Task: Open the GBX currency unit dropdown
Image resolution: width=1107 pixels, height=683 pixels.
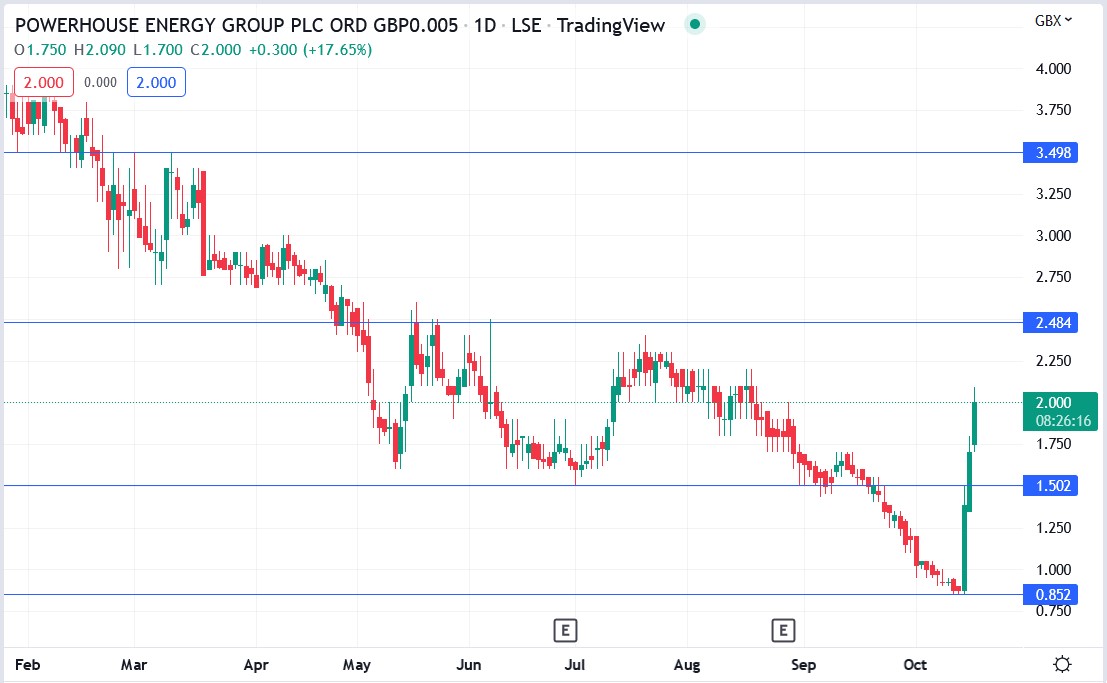Action: click(x=1051, y=20)
